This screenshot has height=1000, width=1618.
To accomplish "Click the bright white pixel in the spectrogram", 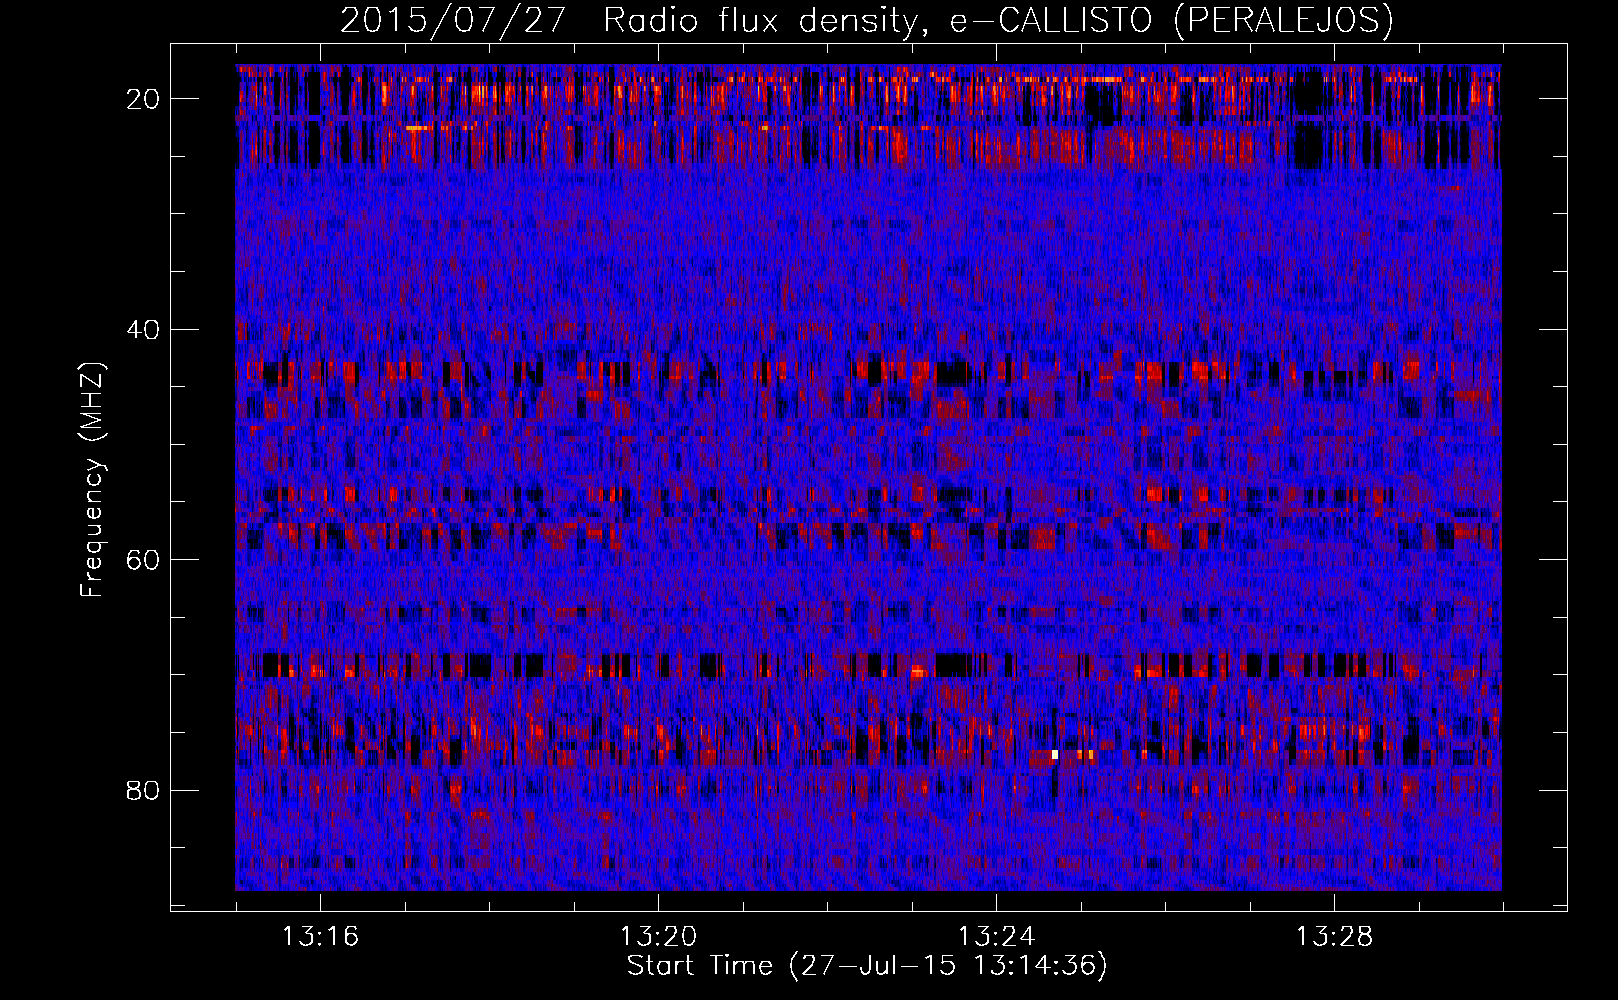I will click(x=1055, y=755).
